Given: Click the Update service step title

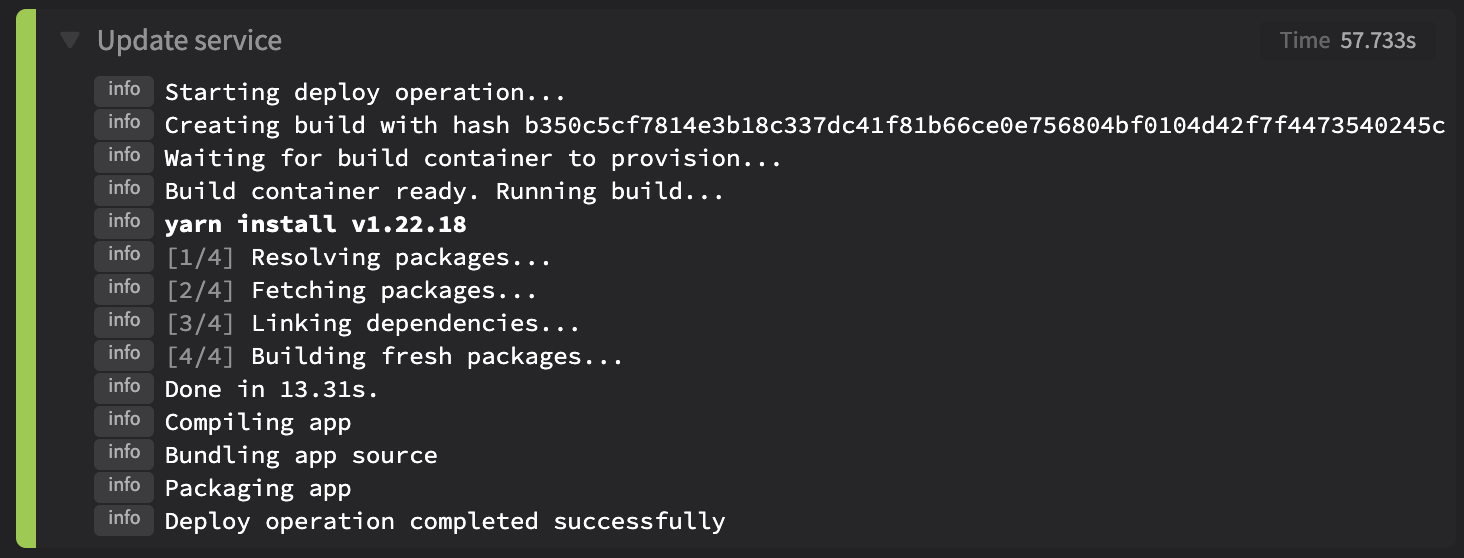Looking at the screenshot, I should [x=189, y=40].
